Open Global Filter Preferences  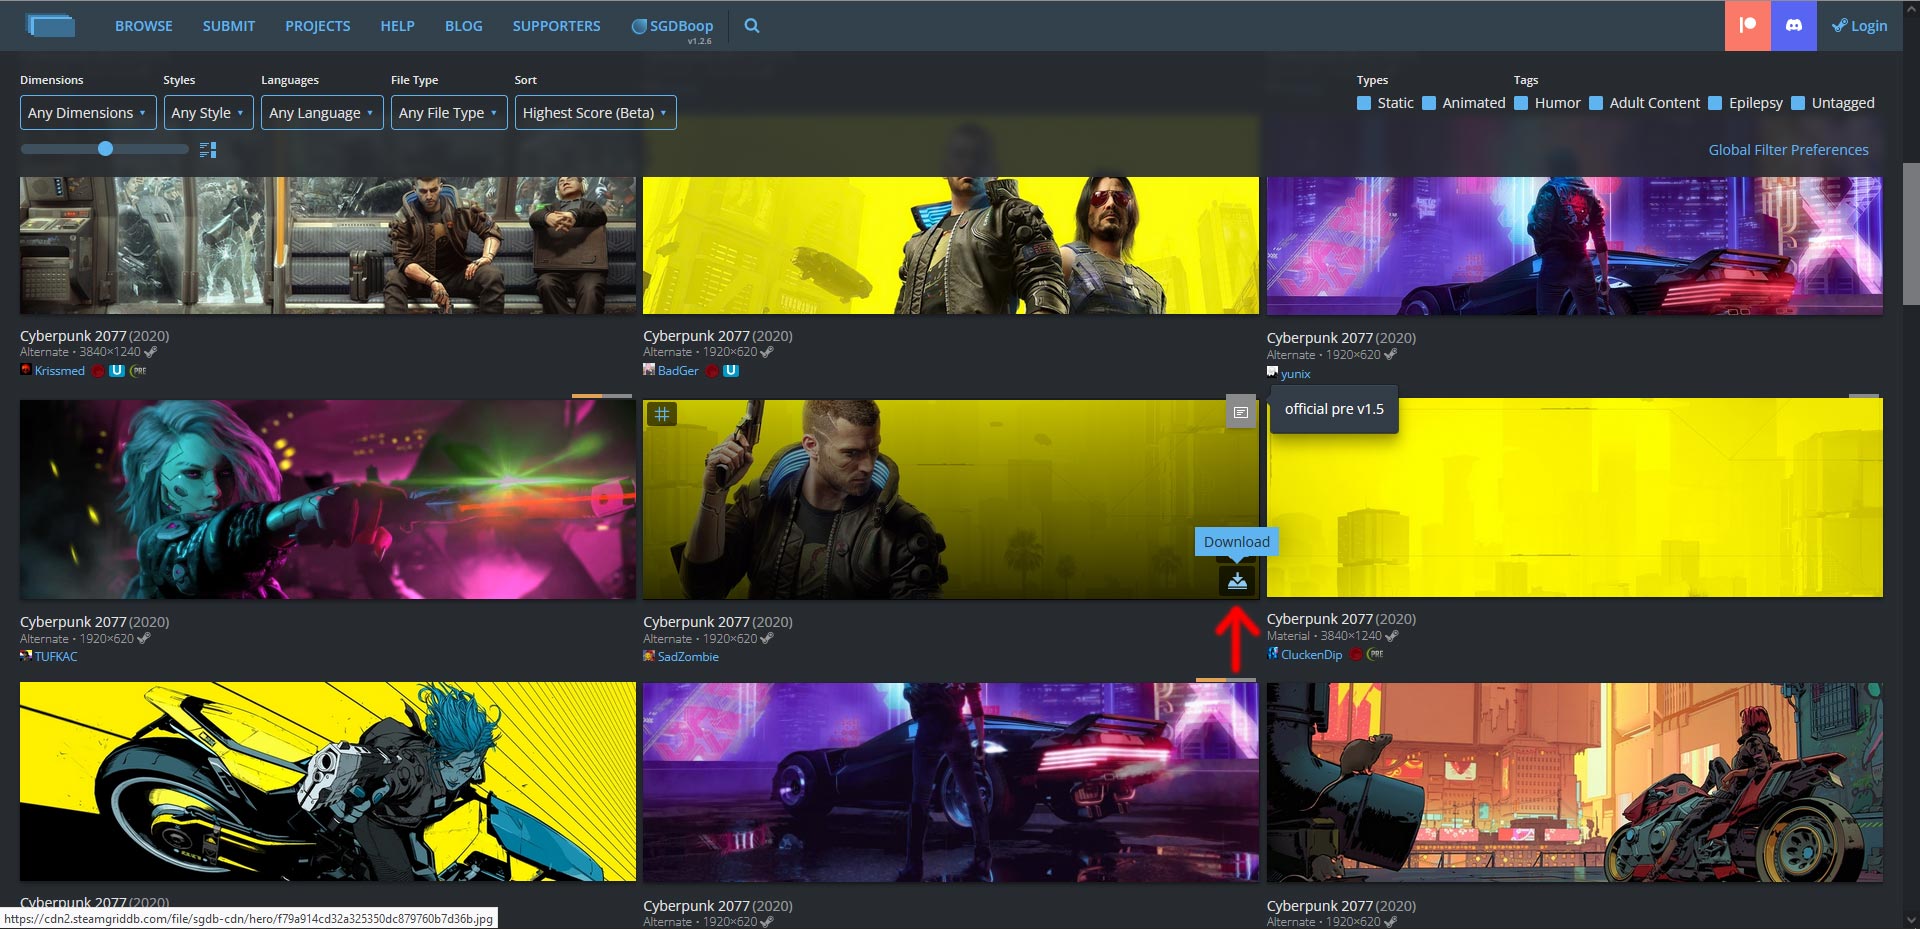point(1788,150)
